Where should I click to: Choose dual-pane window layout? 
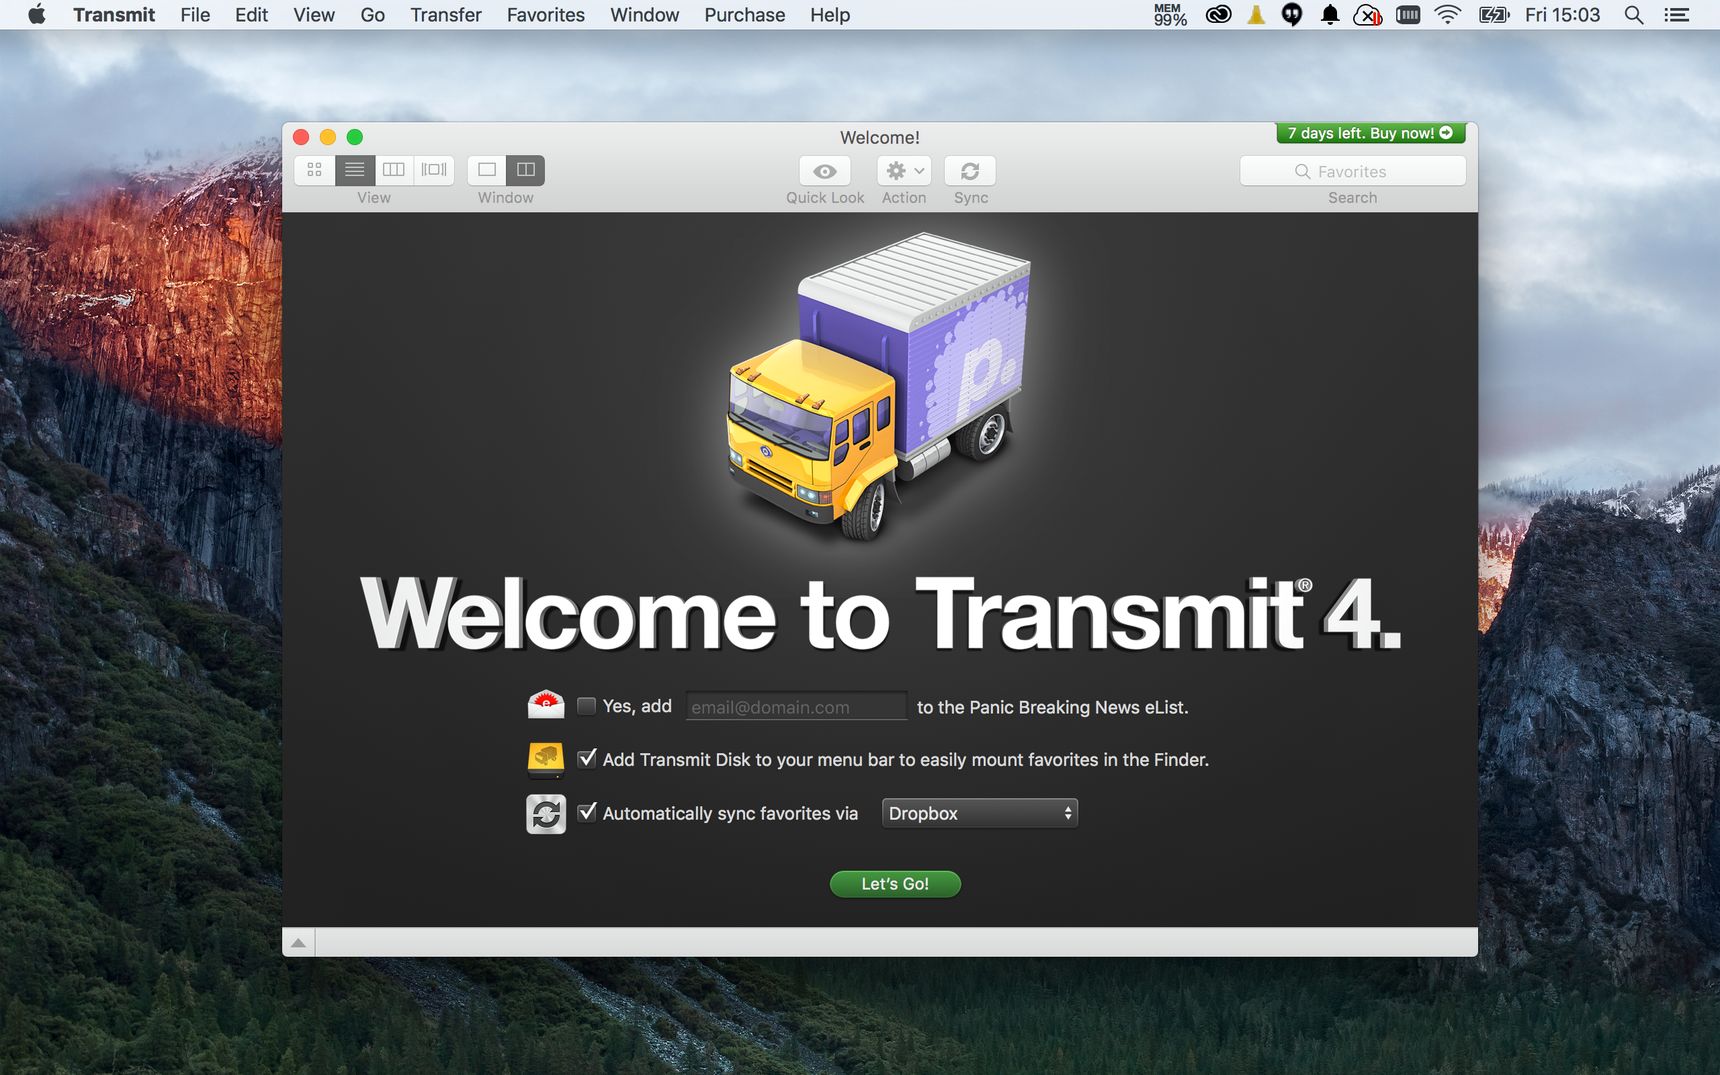coord(526,170)
